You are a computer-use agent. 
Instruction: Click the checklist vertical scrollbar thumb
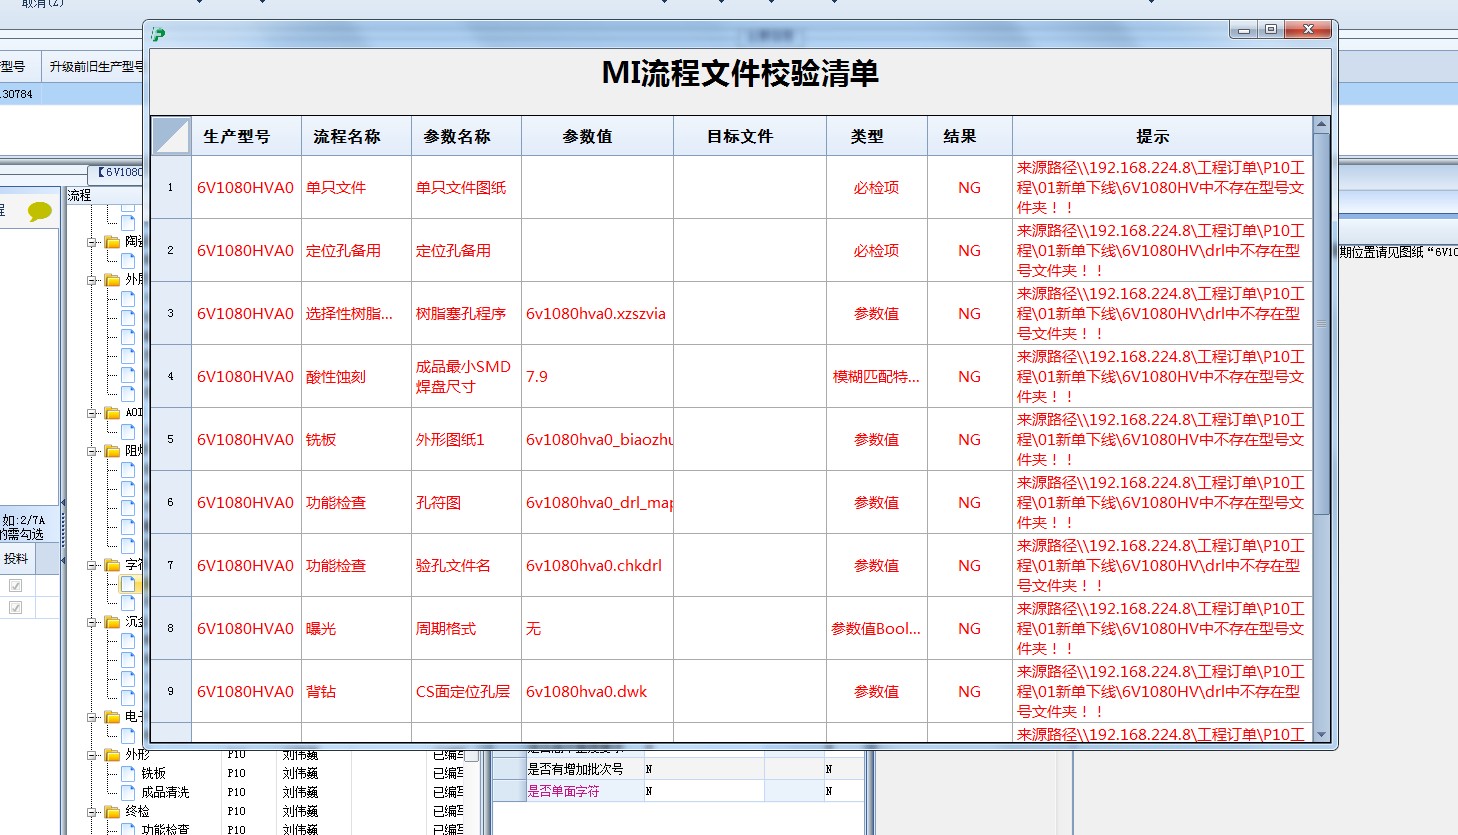[x=1321, y=324]
